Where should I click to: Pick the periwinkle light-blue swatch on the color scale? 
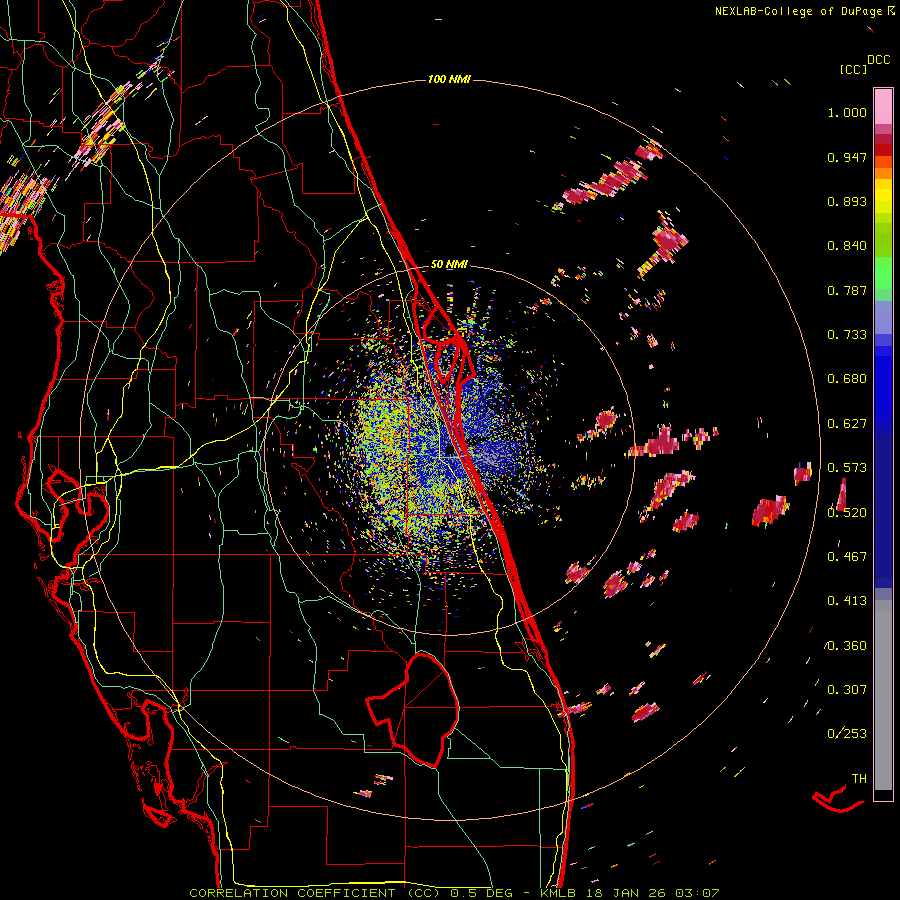click(883, 317)
